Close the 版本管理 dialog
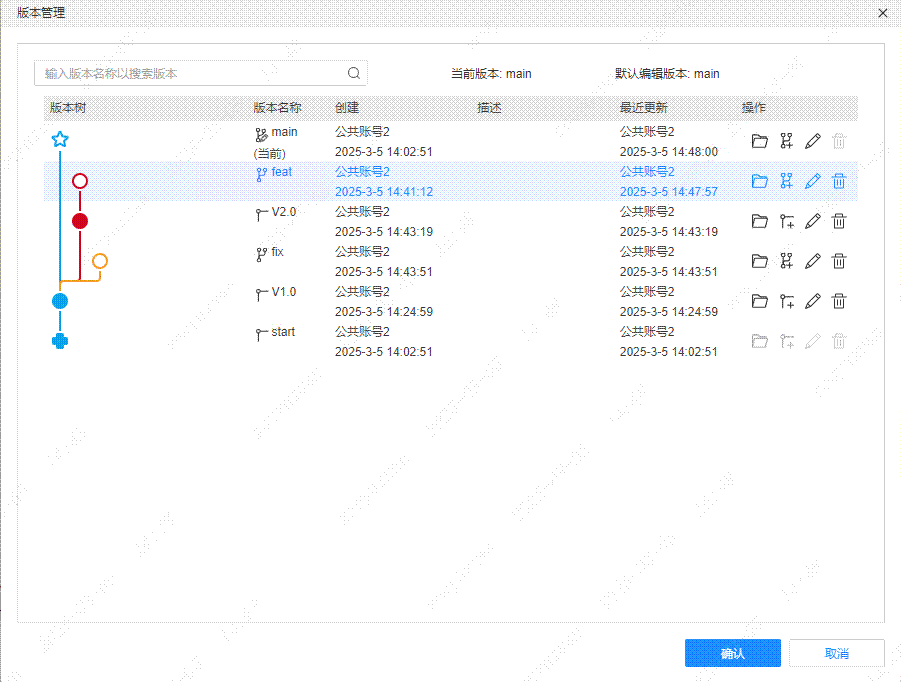Screen dimensions: 901x682 point(883,13)
